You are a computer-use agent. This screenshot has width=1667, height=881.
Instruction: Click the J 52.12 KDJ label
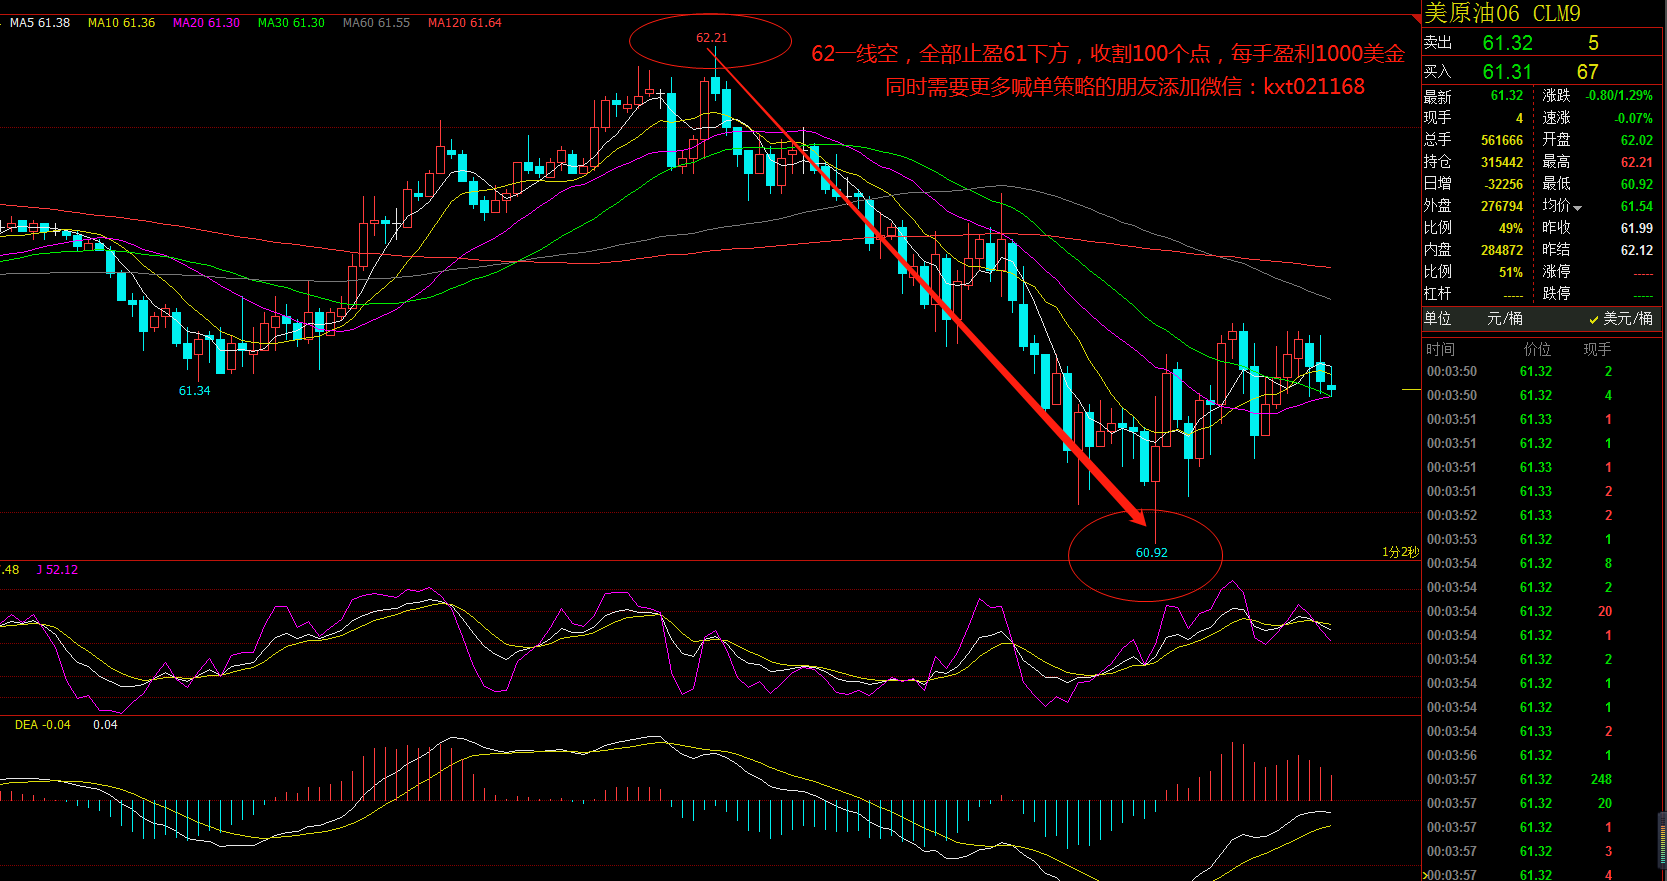click(x=57, y=570)
